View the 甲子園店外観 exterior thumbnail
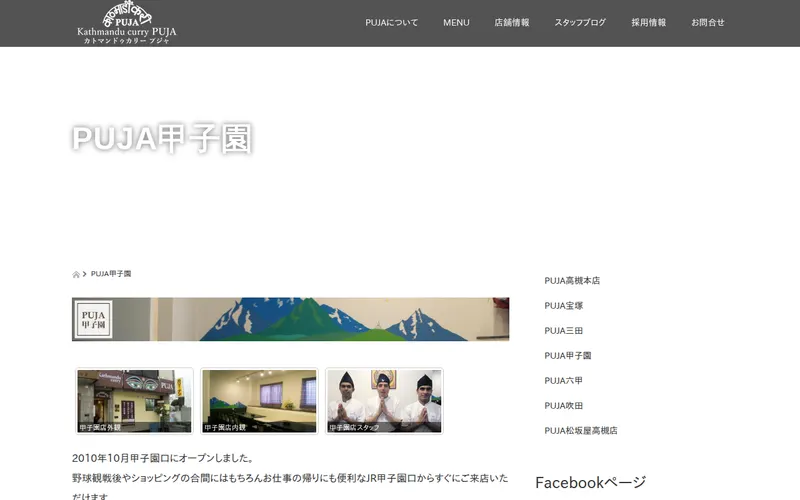Image resolution: width=800 pixels, height=500 pixels. click(134, 401)
